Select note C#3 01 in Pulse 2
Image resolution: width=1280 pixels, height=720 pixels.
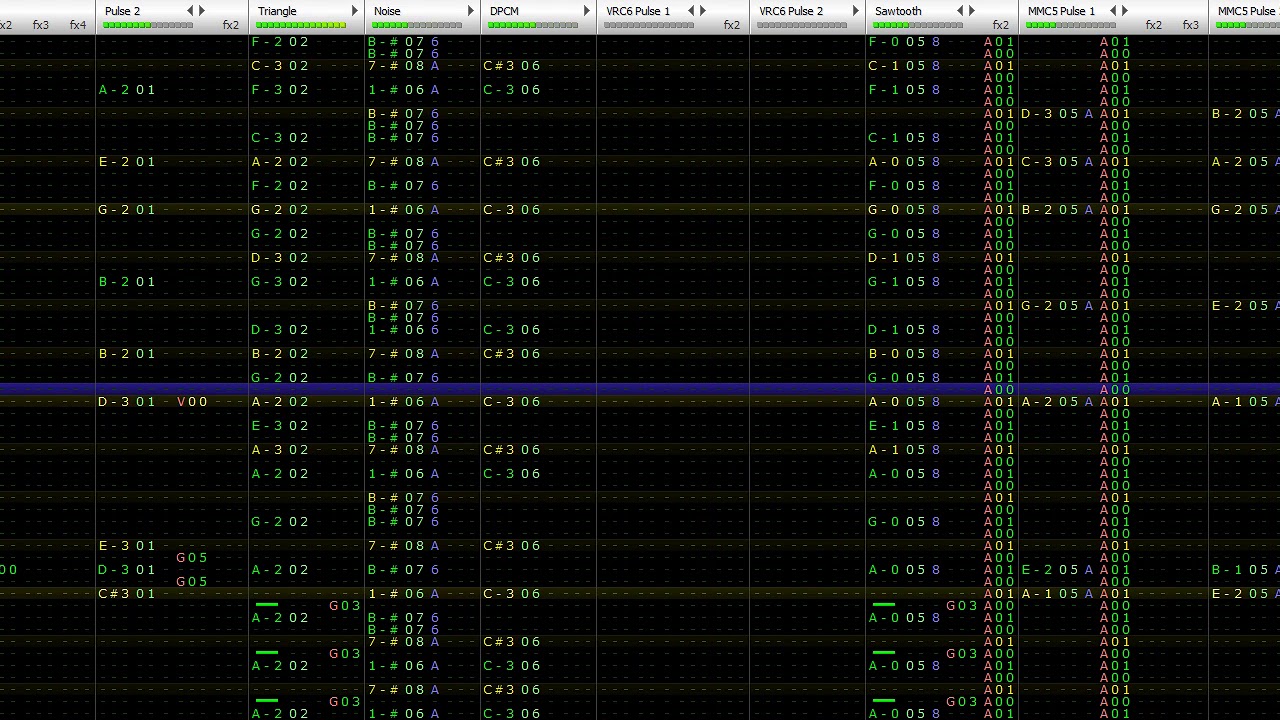(127, 594)
